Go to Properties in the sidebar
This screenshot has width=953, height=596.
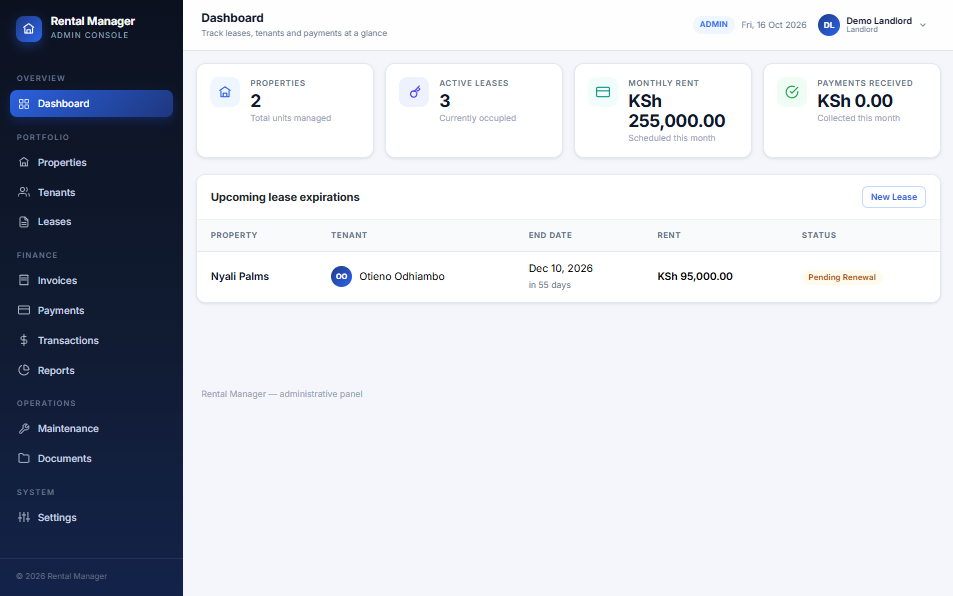(91, 162)
